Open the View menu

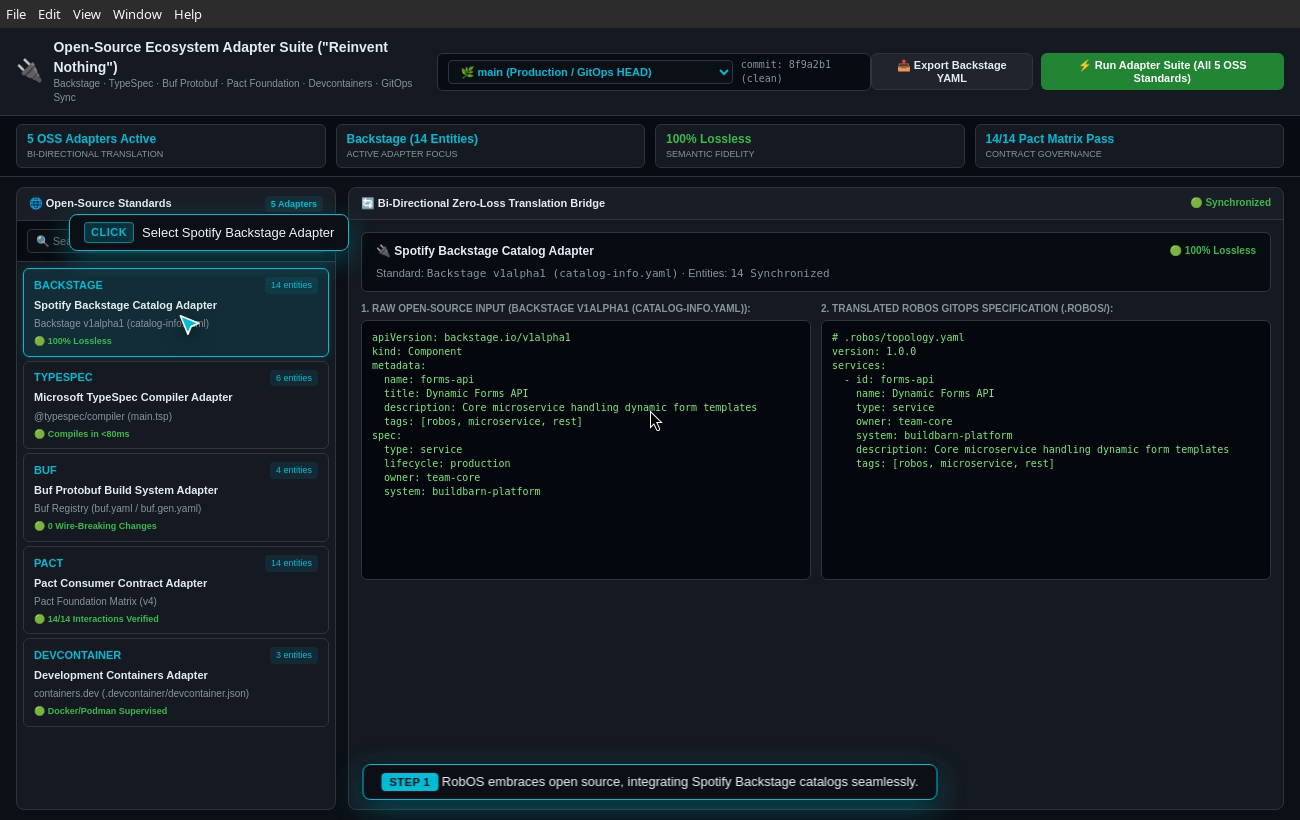pyautogui.click(x=87, y=14)
